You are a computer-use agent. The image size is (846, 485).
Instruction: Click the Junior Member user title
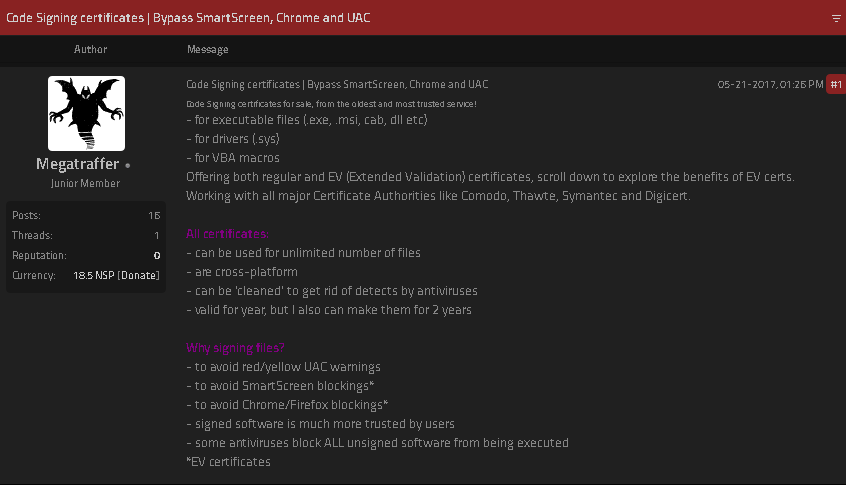(x=85, y=184)
